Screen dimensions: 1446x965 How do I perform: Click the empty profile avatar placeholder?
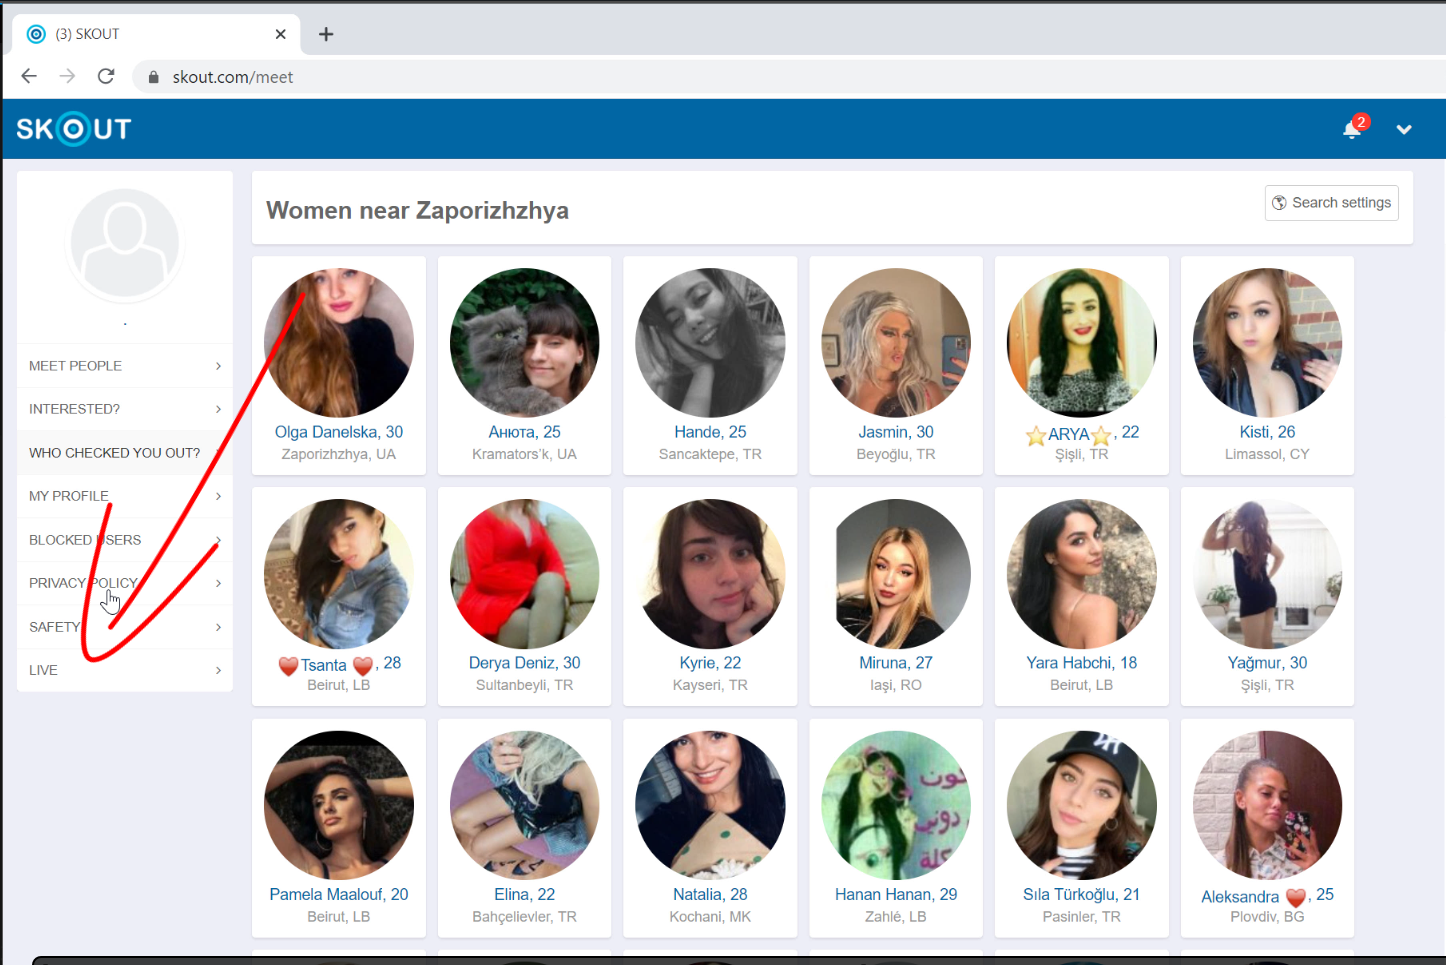pos(124,242)
